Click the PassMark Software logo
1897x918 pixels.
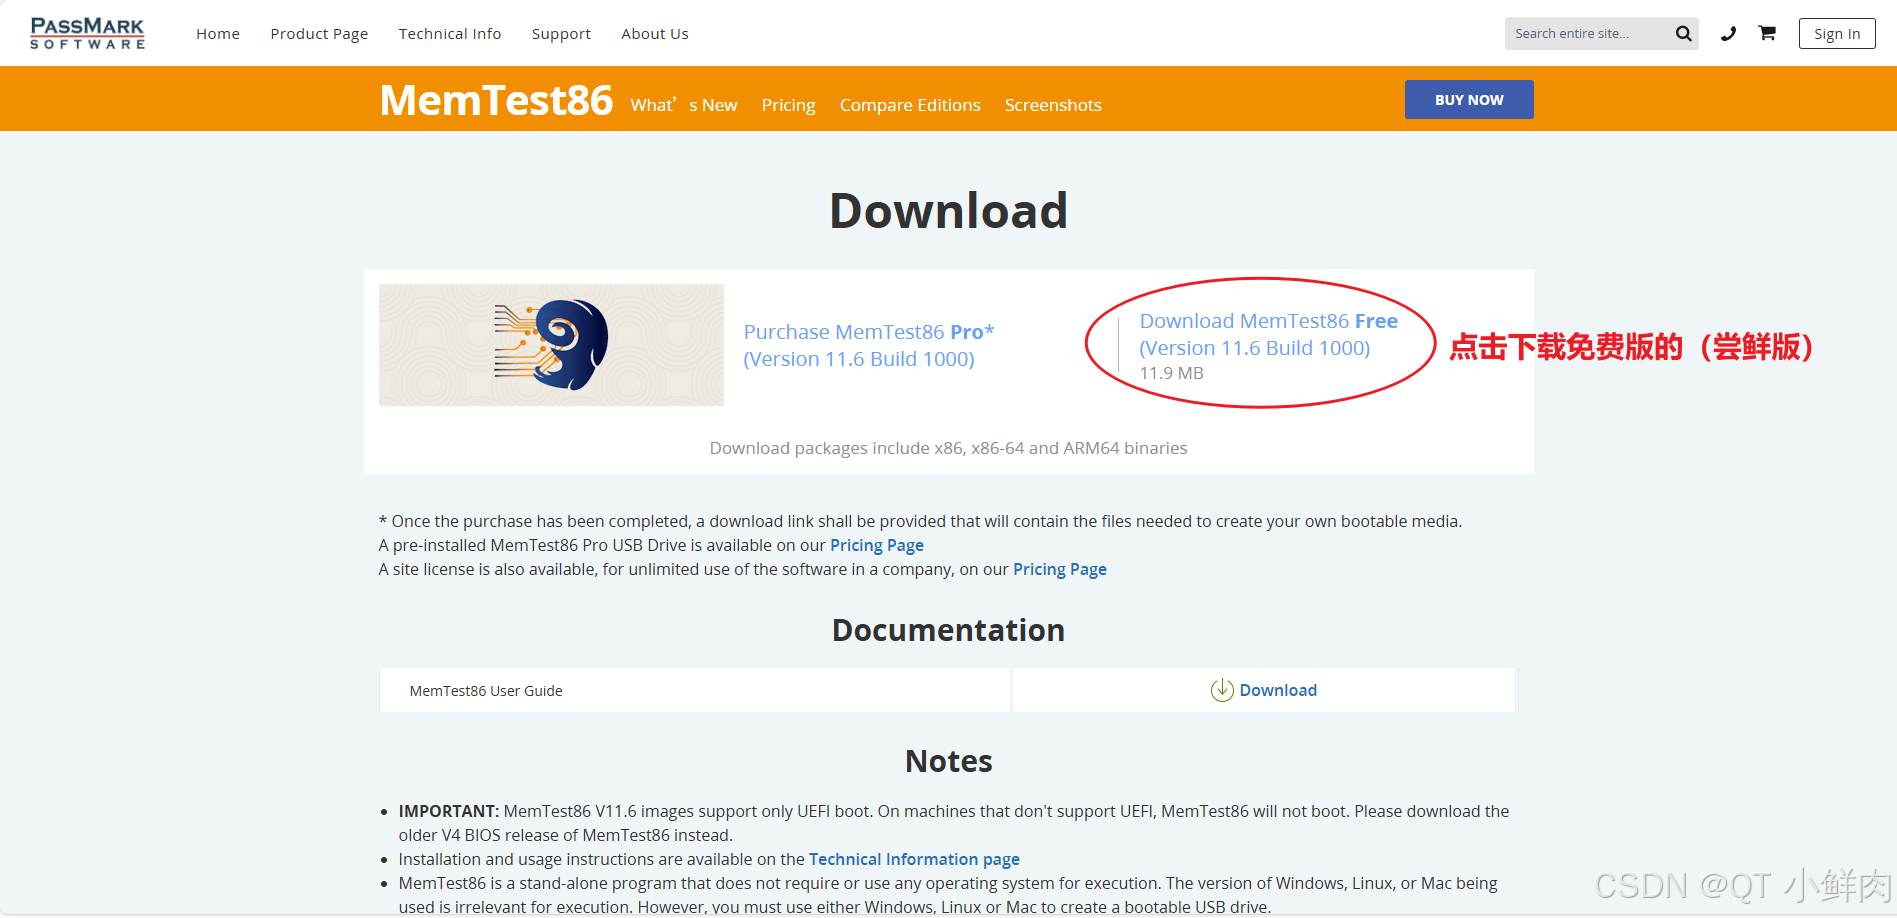(87, 33)
